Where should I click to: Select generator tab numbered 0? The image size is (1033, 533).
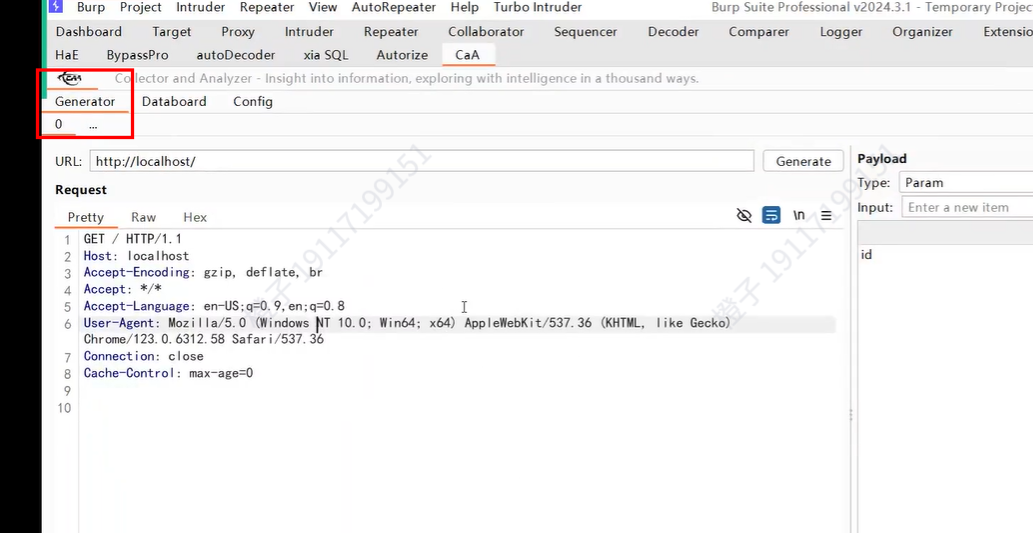tap(59, 124)
